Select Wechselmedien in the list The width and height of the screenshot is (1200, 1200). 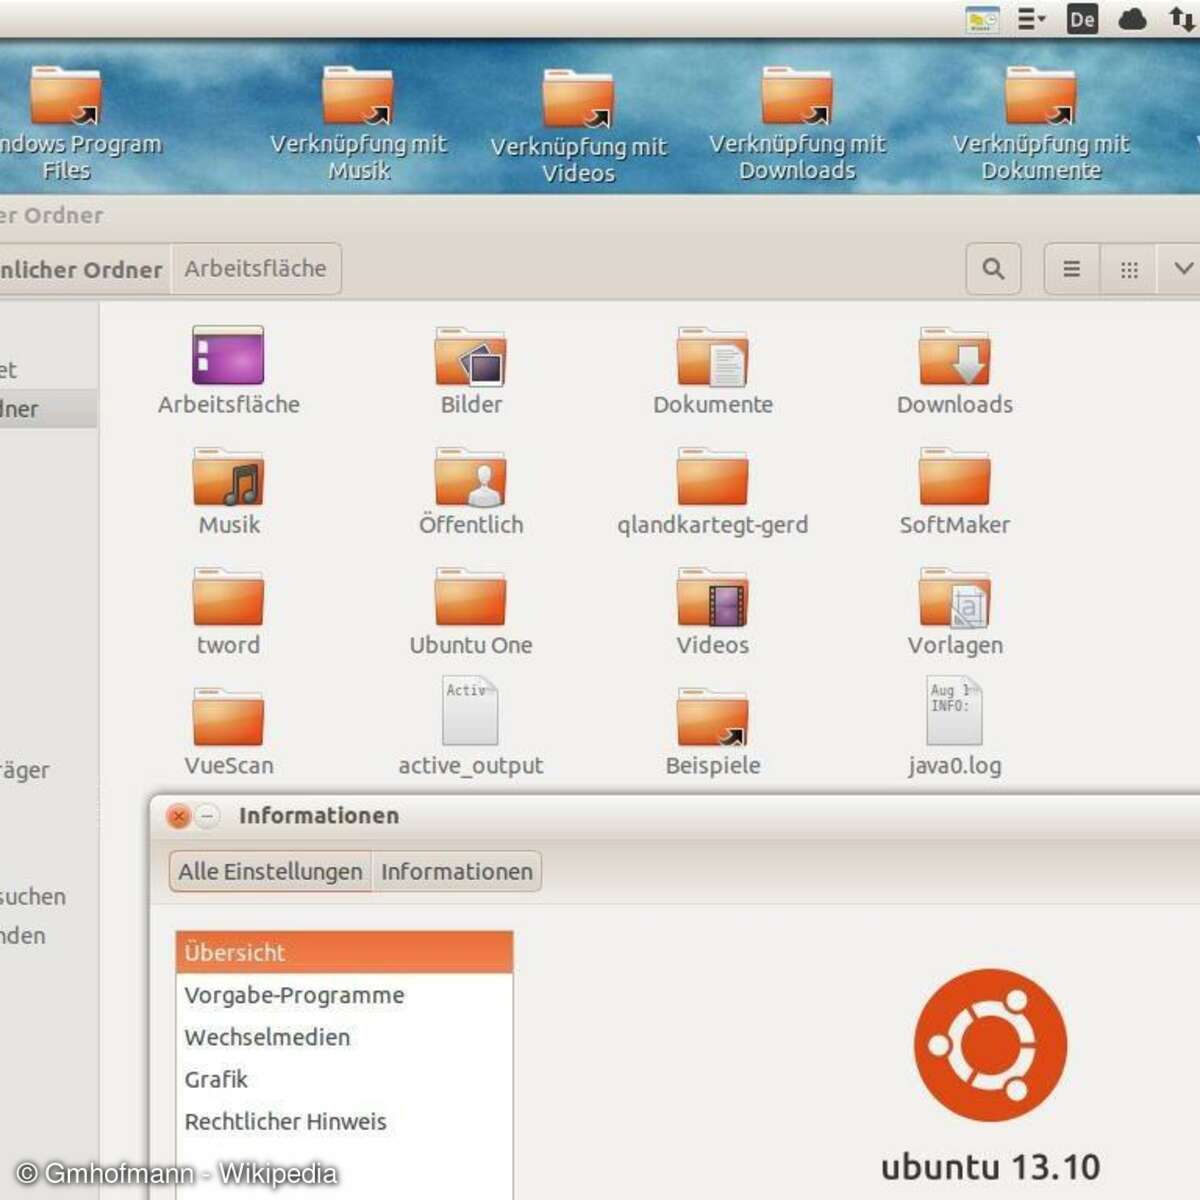(x=267, y=1037)
